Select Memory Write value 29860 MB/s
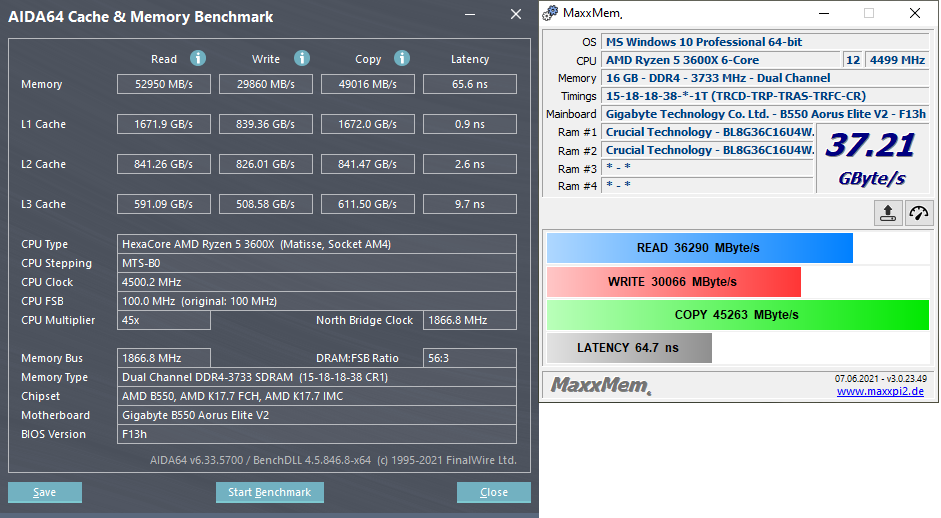 [266, 84]
